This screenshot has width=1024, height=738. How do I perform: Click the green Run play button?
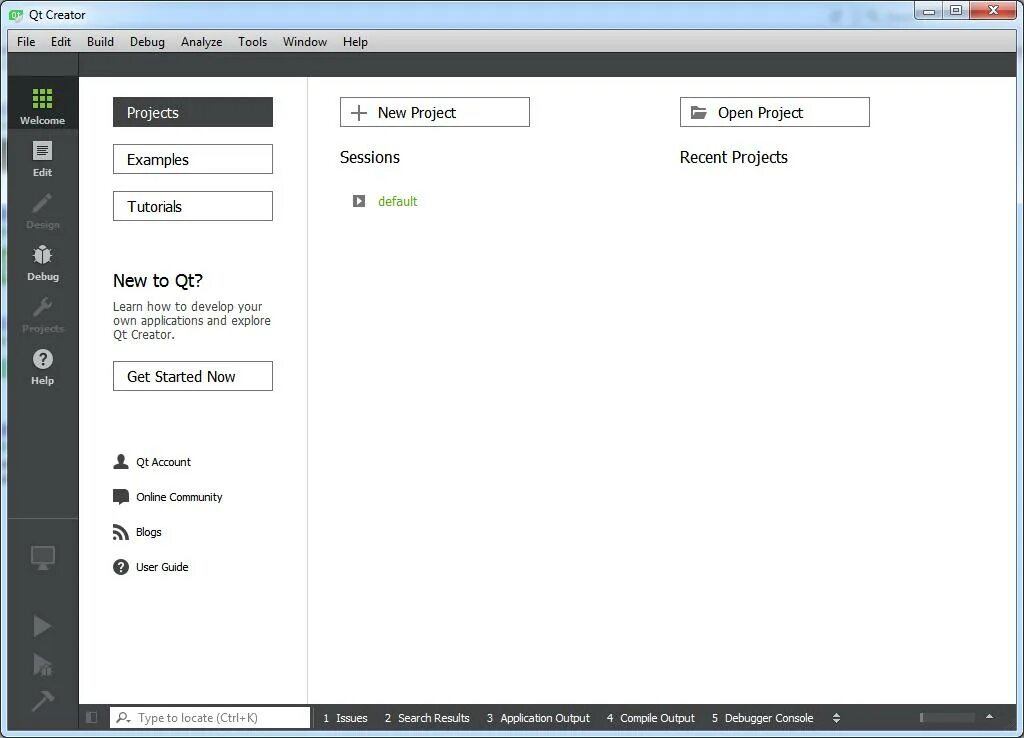(x=42, y=626)
